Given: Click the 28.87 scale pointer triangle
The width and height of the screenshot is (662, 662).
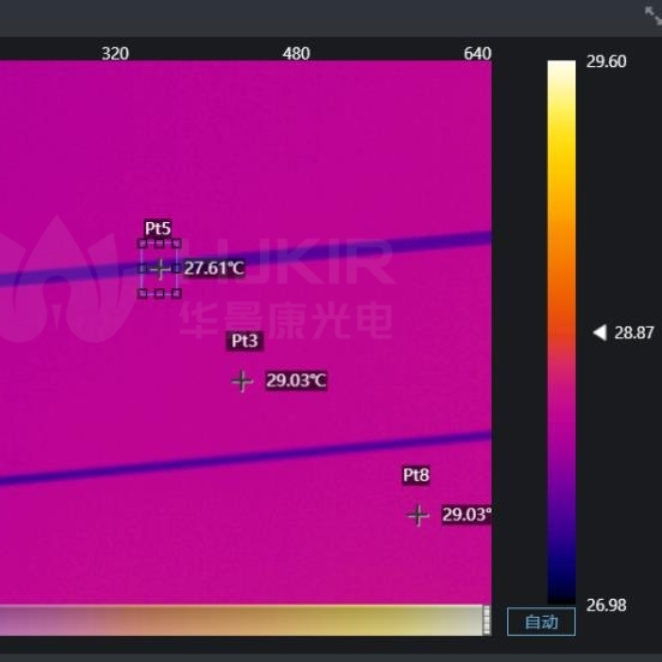Looking at the screenshot, I should (600, 333).
